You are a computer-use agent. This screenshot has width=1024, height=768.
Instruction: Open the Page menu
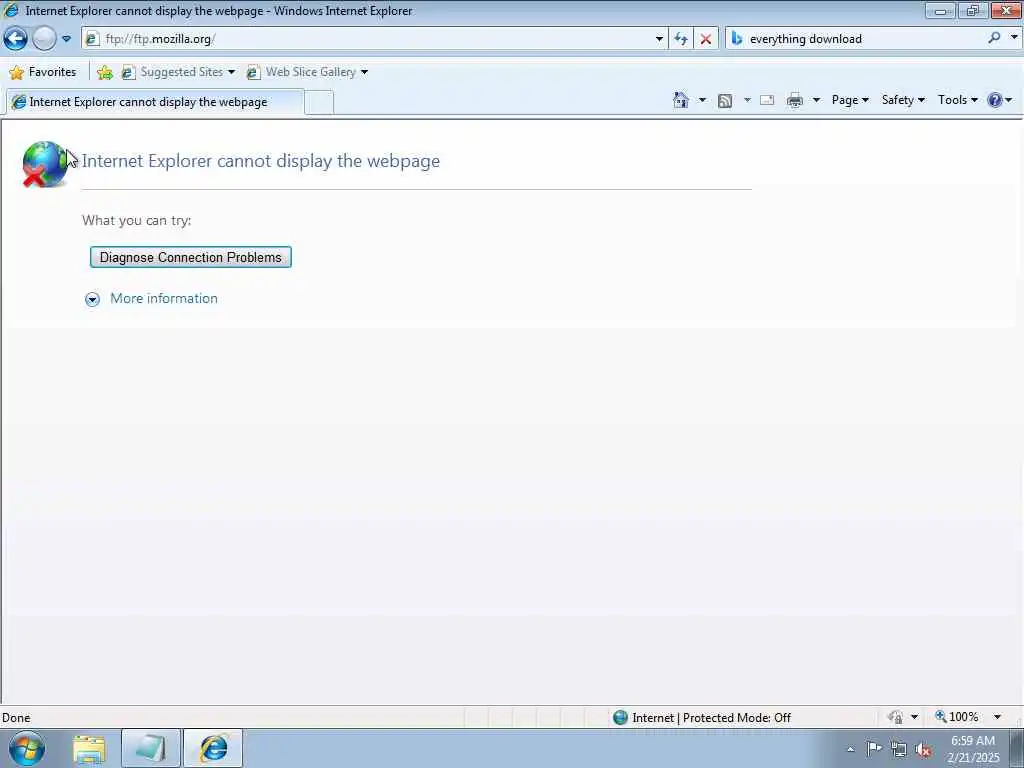(850, 100)
